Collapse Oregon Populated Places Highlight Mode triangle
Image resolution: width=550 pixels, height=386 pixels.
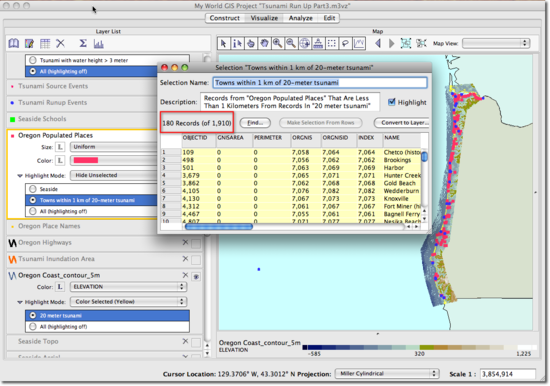pos(20,175)
